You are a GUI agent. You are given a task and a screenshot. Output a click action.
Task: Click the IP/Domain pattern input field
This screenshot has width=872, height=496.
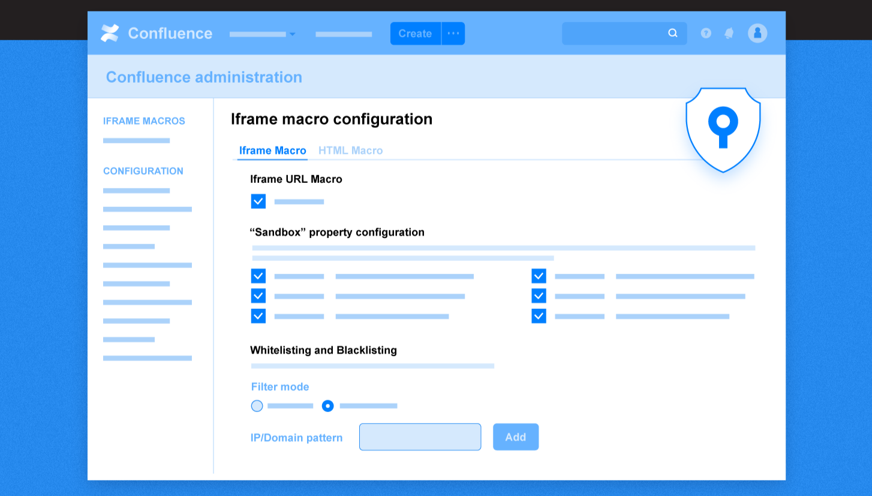[420, 437]
